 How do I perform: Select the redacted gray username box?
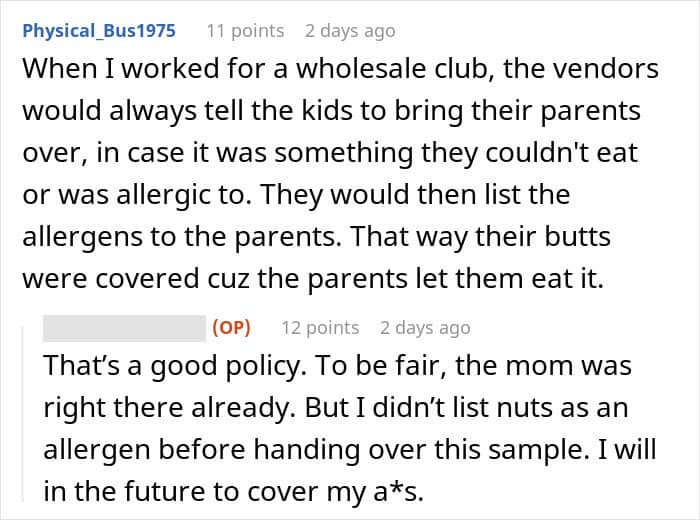tap(124, 327)
